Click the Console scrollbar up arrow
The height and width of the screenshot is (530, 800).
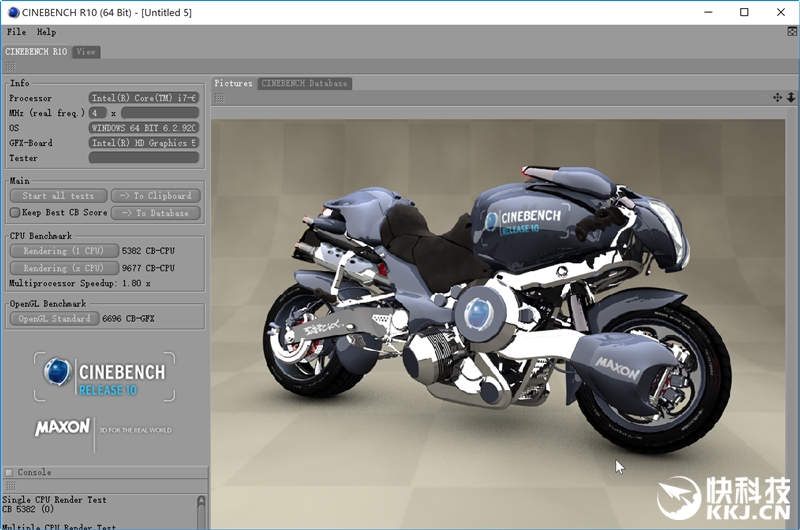pos(201,500)
